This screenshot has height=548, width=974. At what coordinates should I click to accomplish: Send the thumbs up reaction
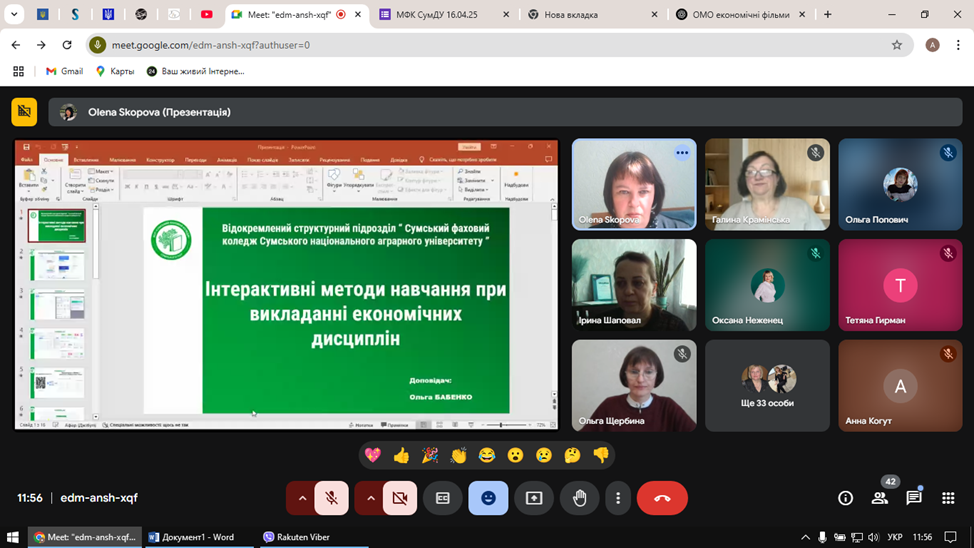[401, 455]
